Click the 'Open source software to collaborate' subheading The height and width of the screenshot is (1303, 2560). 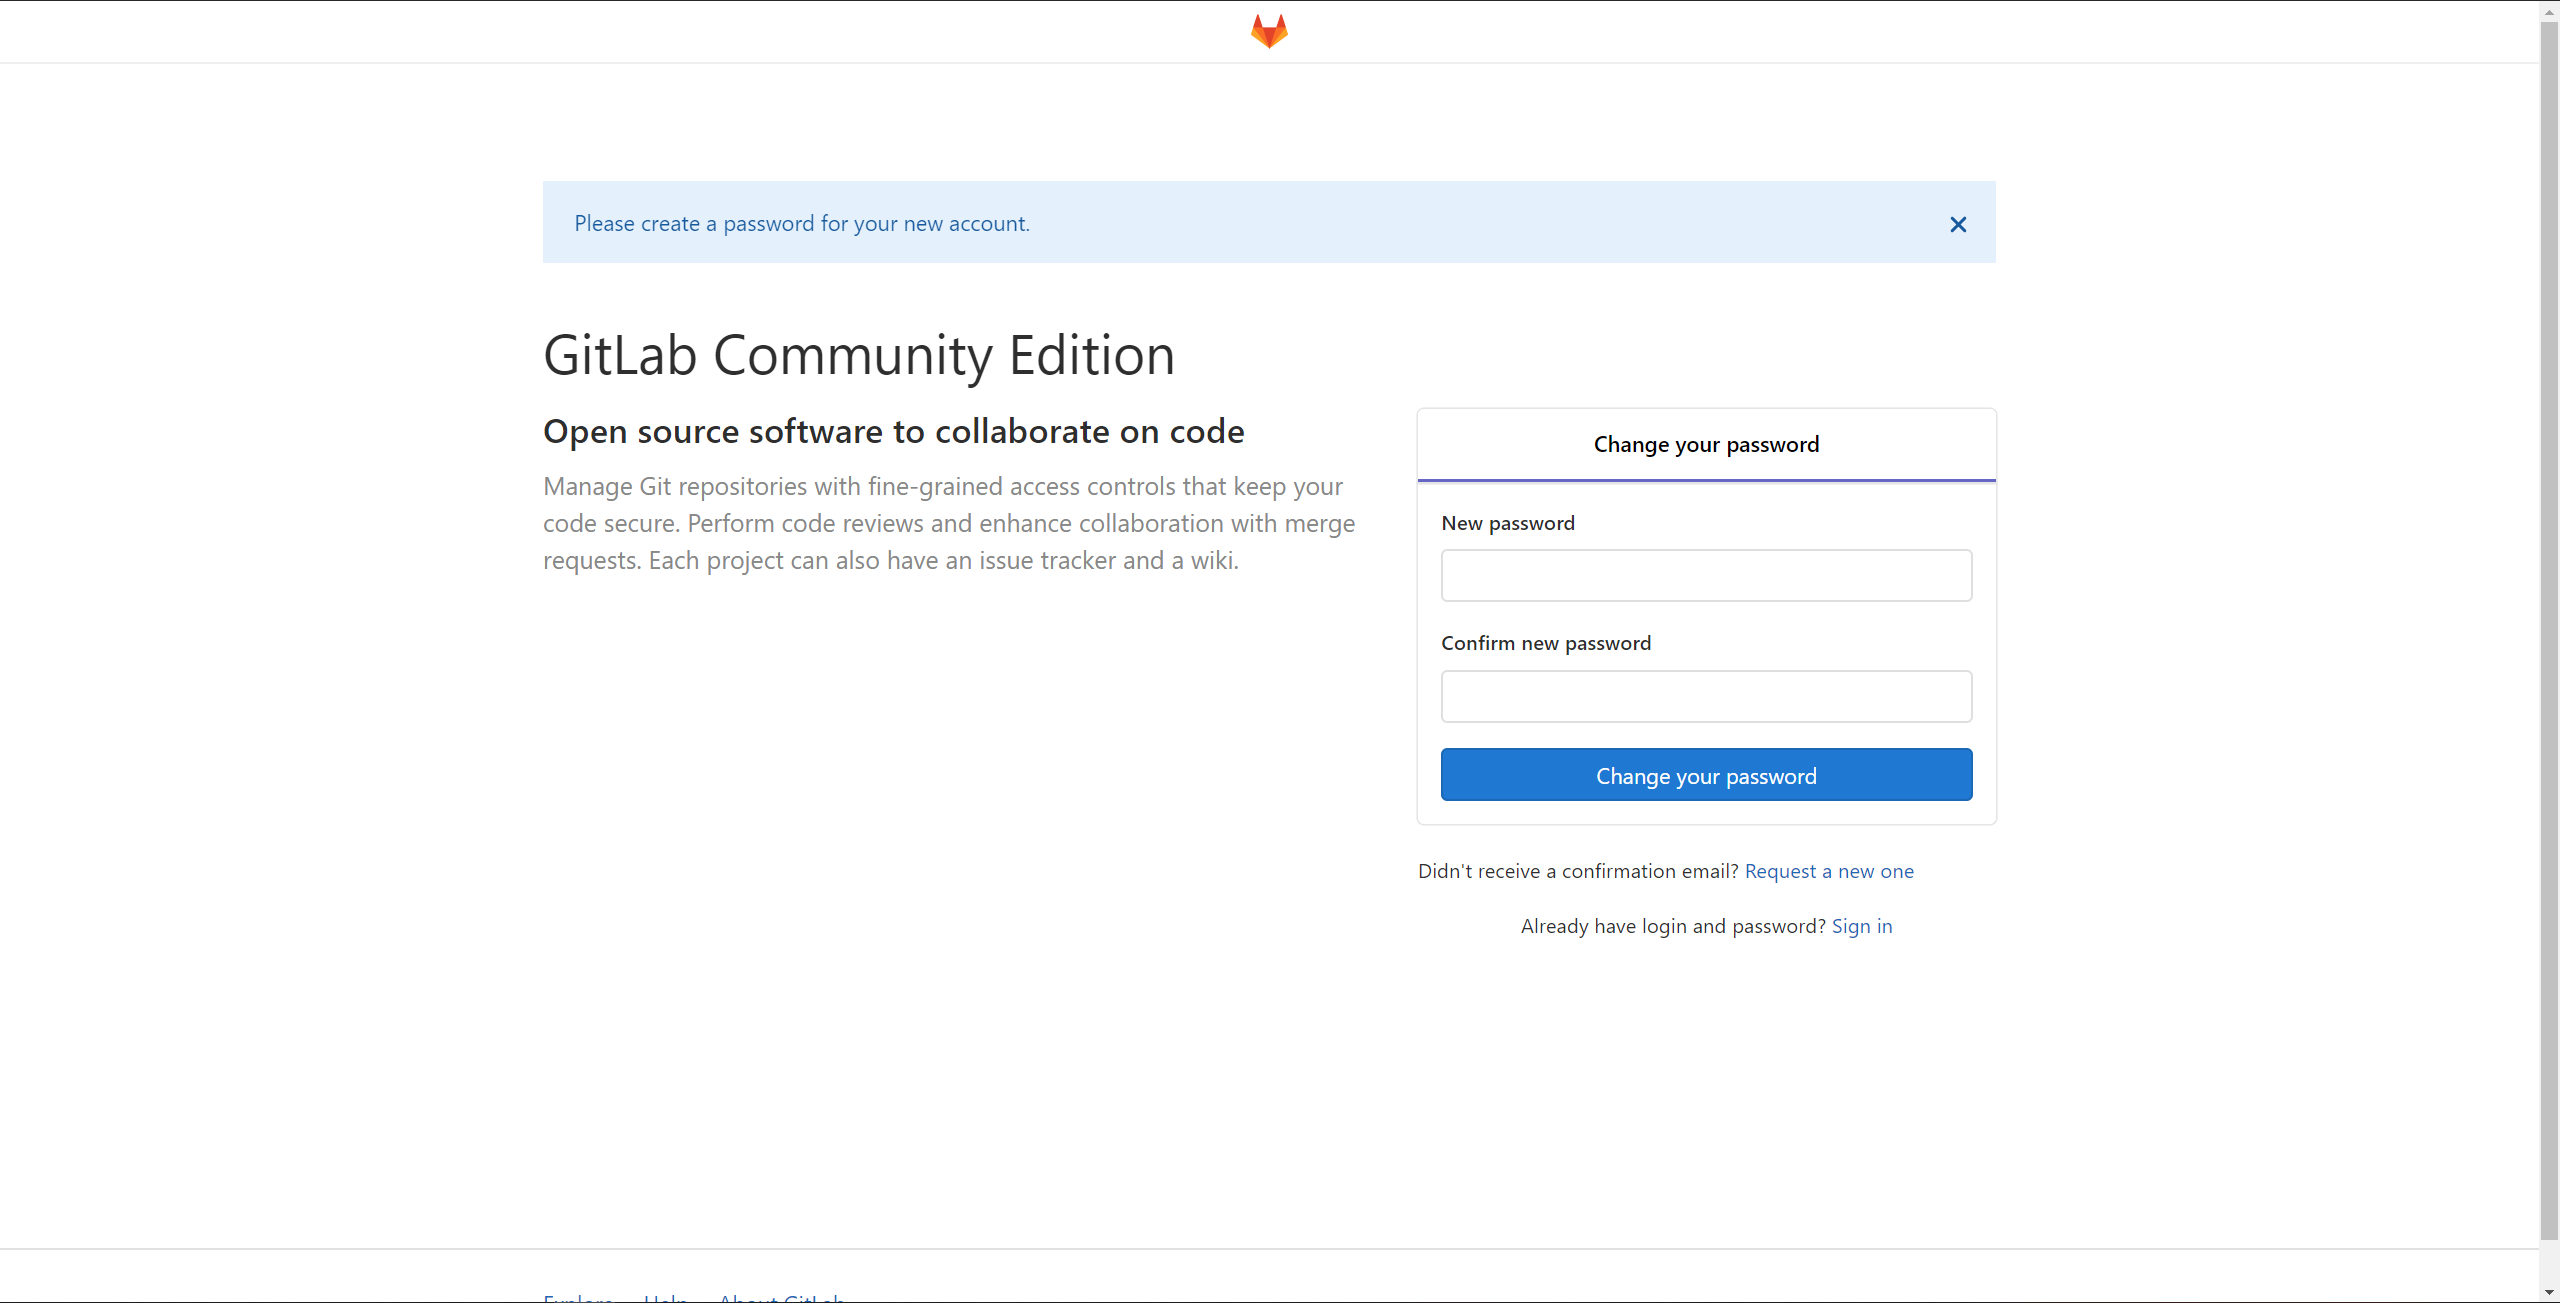894,432
